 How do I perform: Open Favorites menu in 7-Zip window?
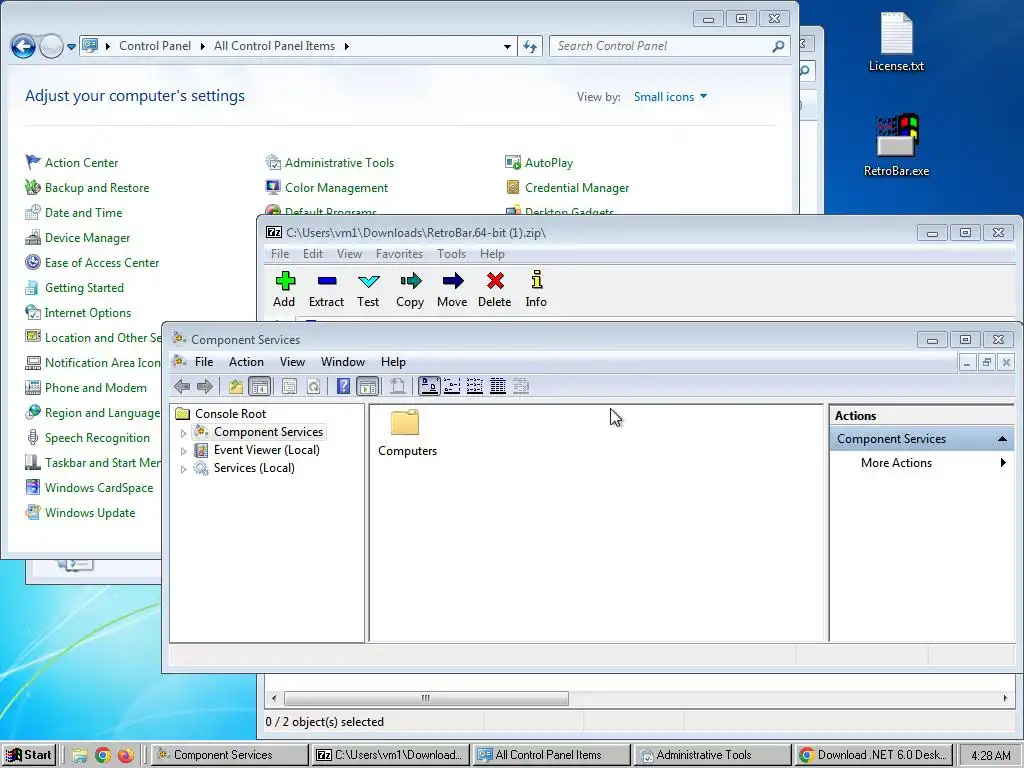399,254
